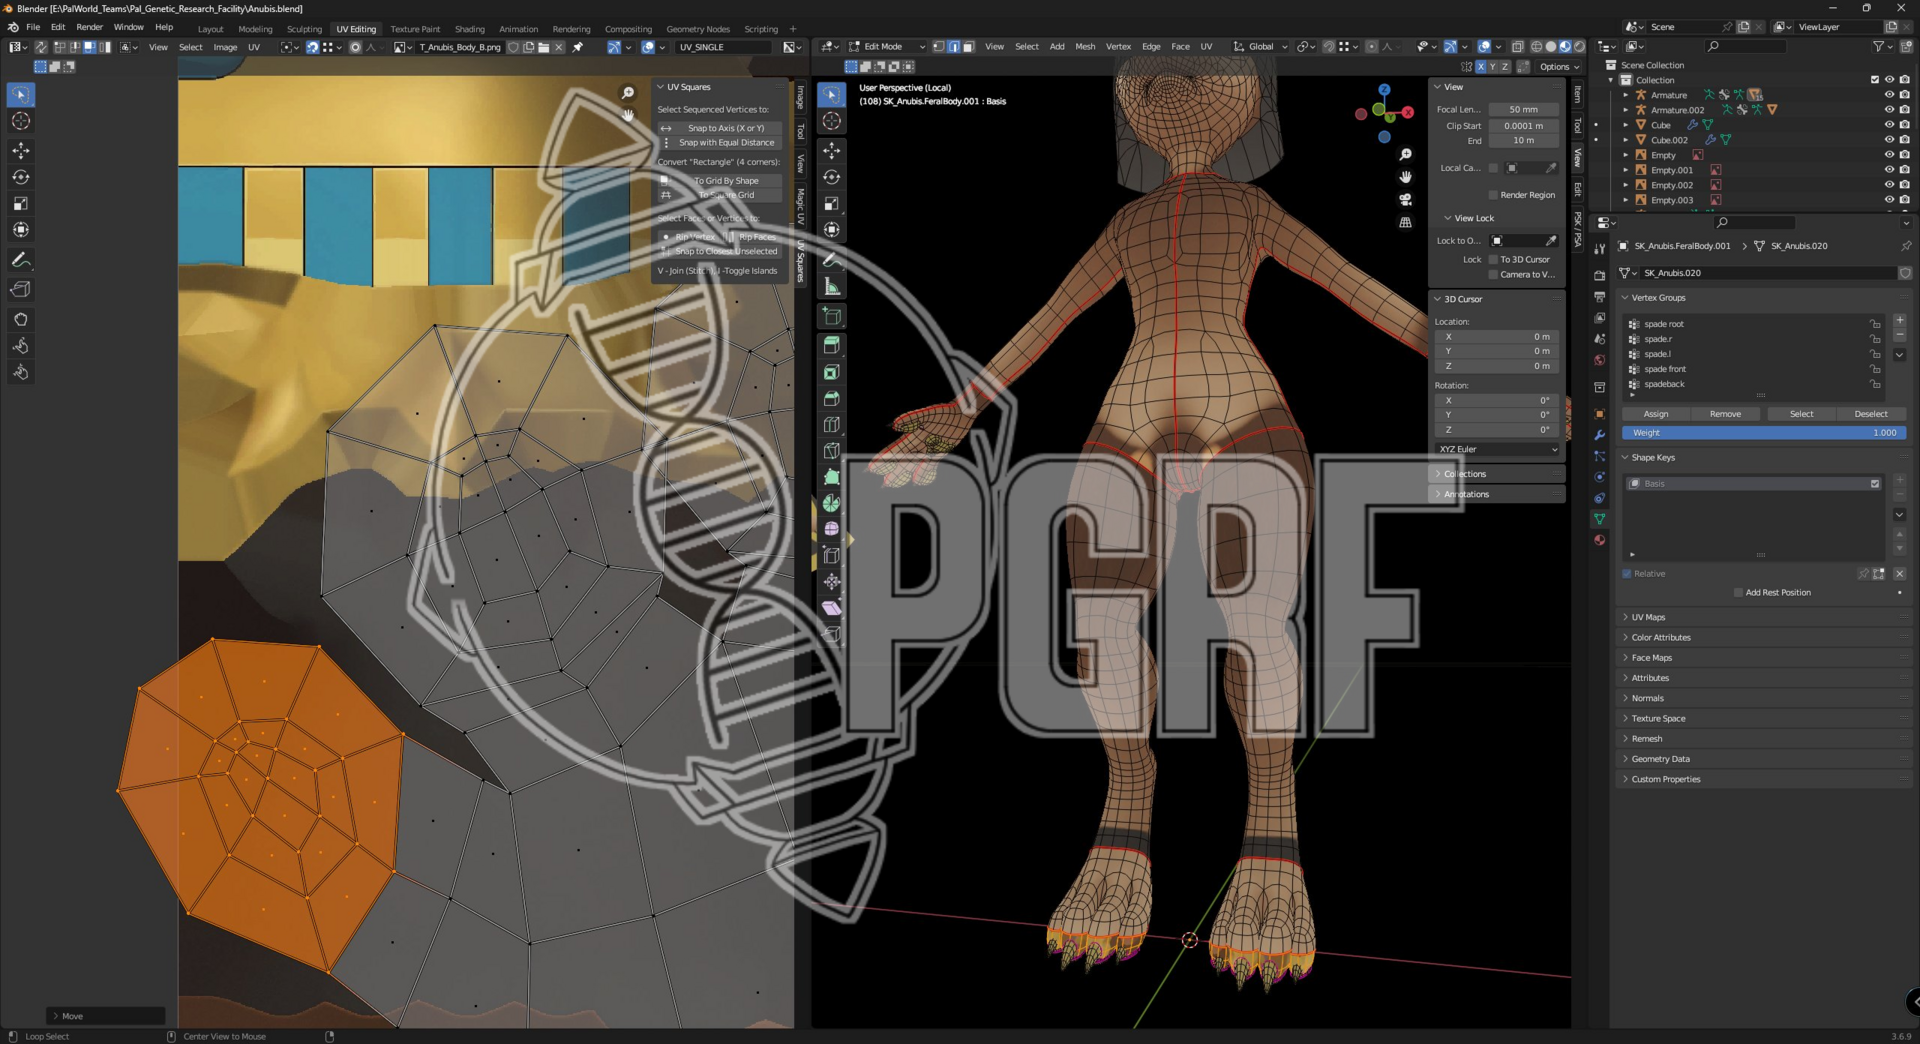1920x1044 pixels.
Task: Toggle visibility of Empty.003
Action: click(1889, 200)
